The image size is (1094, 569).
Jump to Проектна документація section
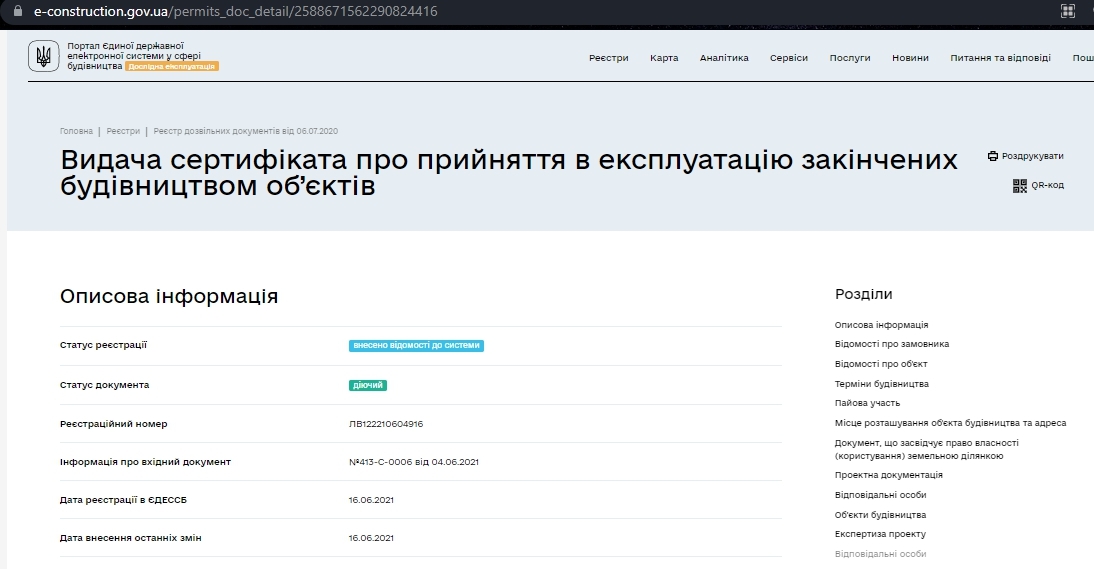[889, 475]
